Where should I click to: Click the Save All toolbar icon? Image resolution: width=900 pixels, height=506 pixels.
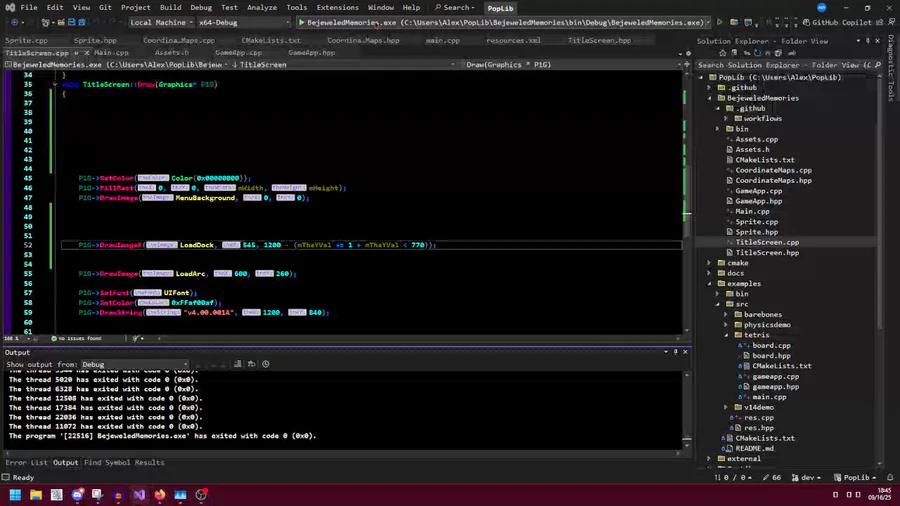(x=82, y=22)
